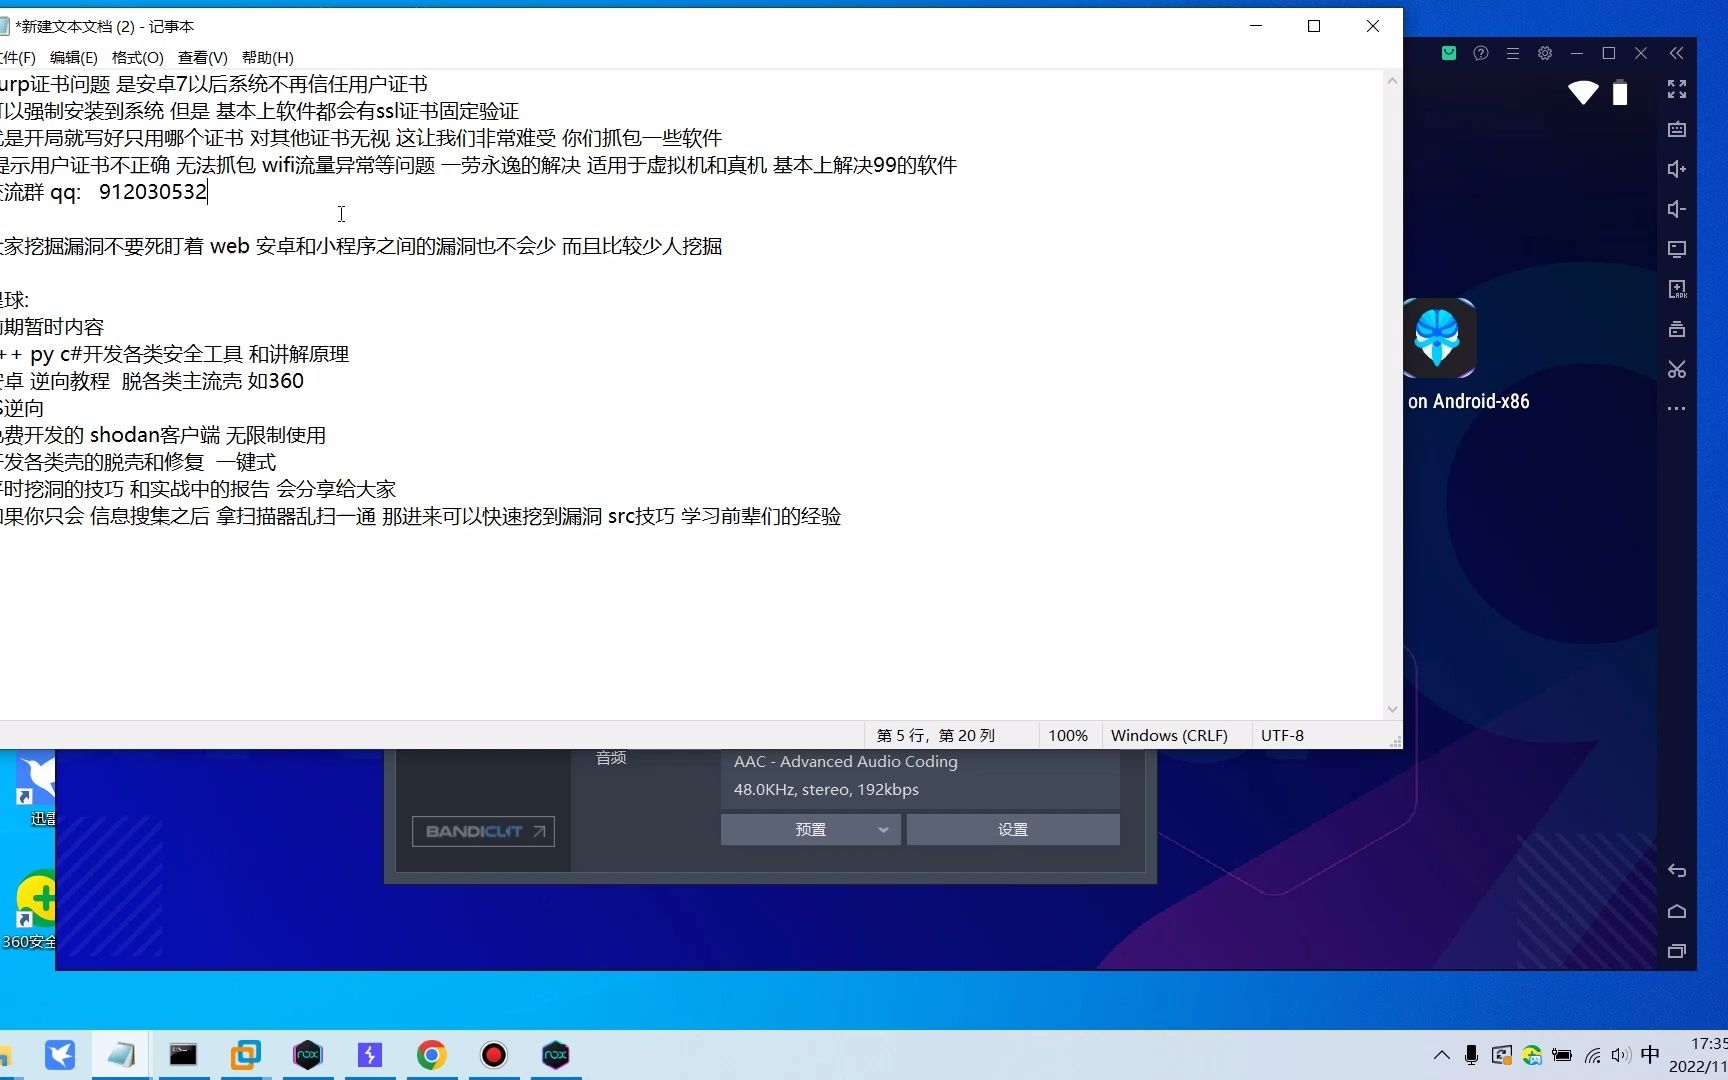The image size is (1728, 1080).
Task: Open Google Chrome from the taskbar
Action: coord(432,1054)
